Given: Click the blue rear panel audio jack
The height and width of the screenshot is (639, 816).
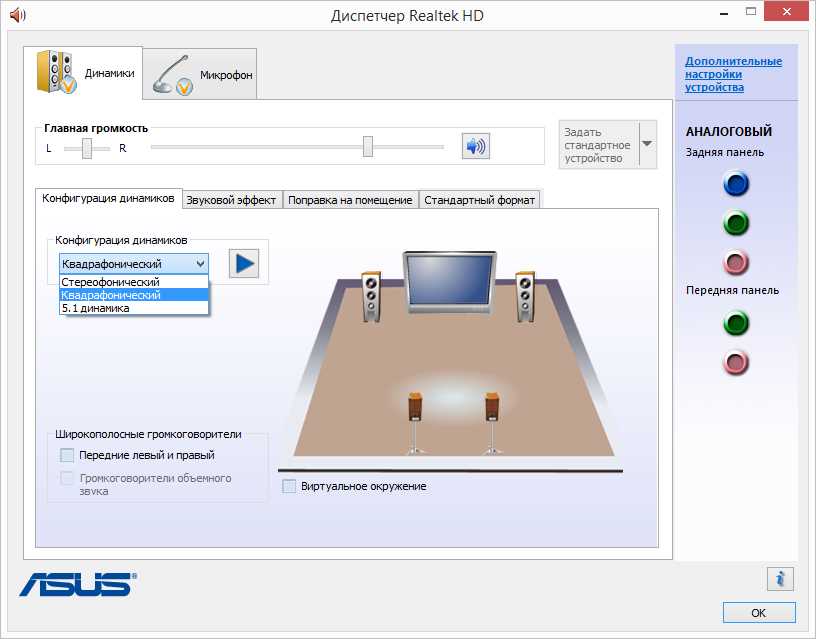Looking at the screenshot, I should (736, 184).
